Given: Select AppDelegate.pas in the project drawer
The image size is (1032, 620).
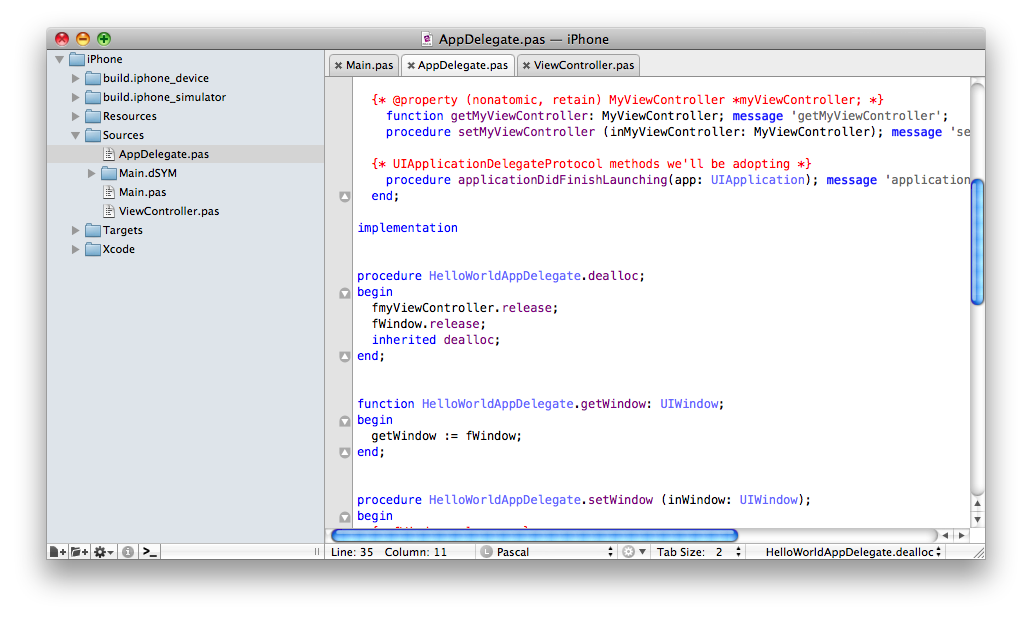Looking at the screenshot, I should point(186,154).
